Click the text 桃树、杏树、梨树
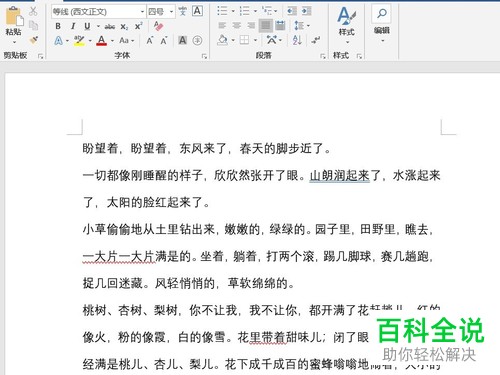The image size is (500, 375). 130,310
